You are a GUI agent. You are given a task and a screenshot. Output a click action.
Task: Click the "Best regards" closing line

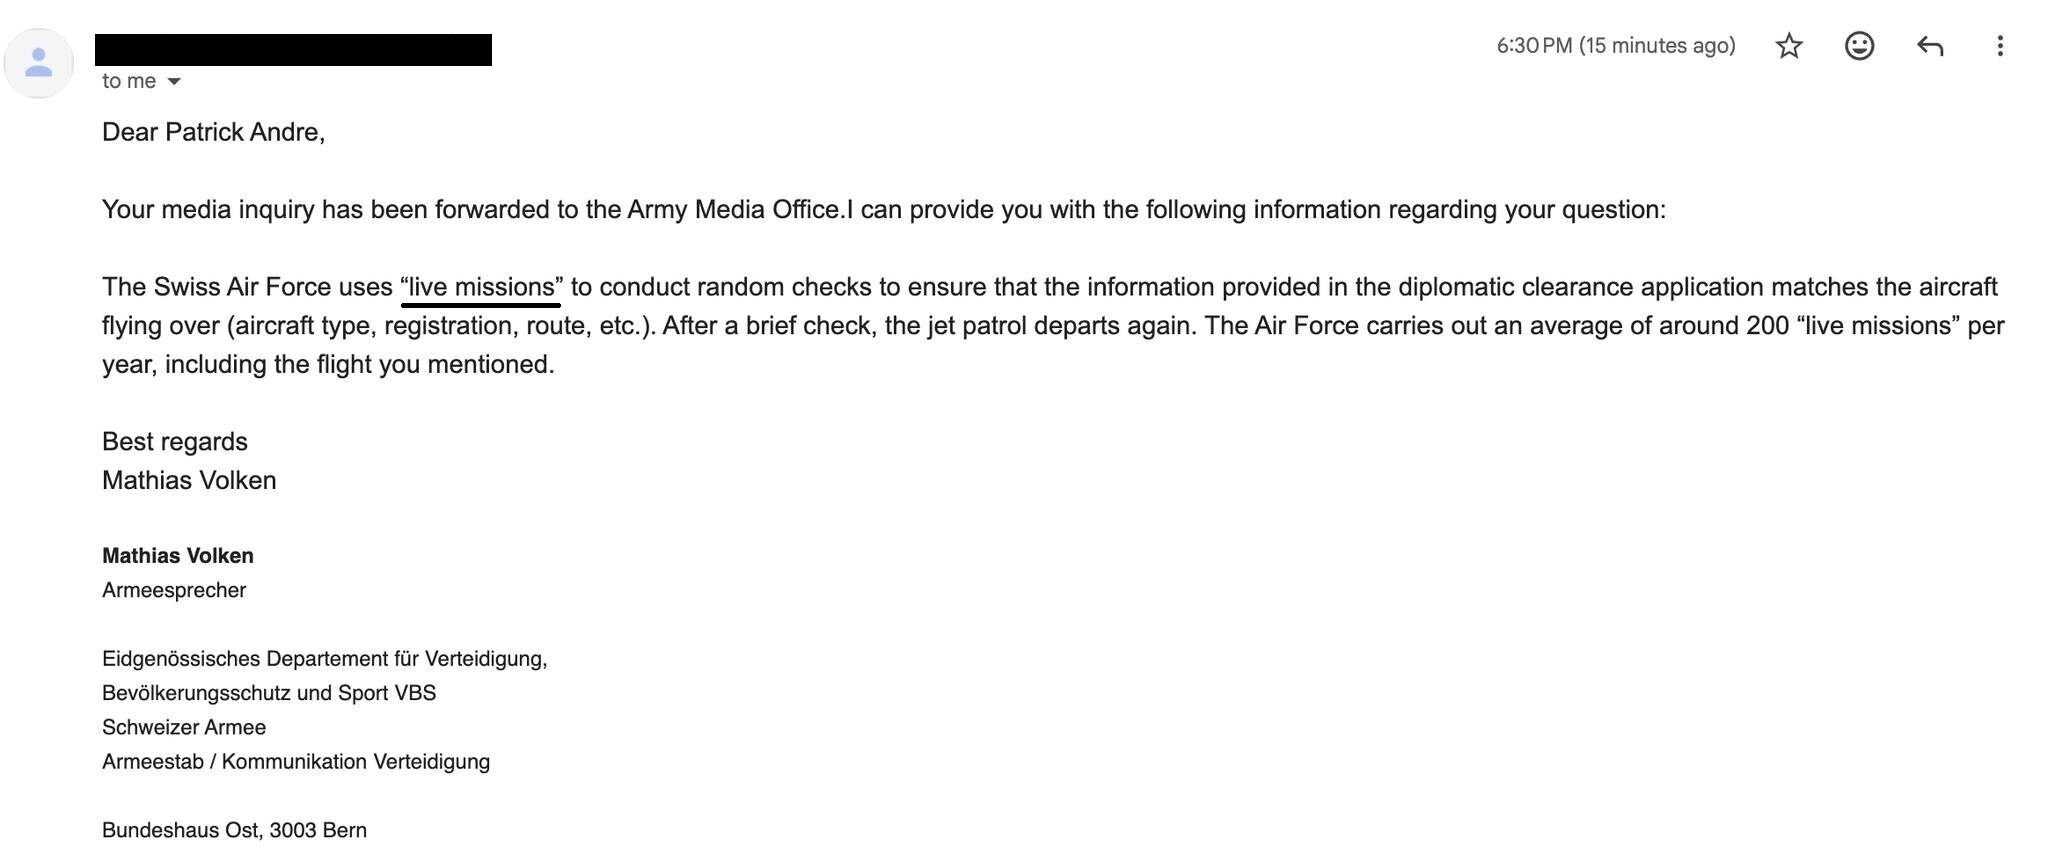175,442
